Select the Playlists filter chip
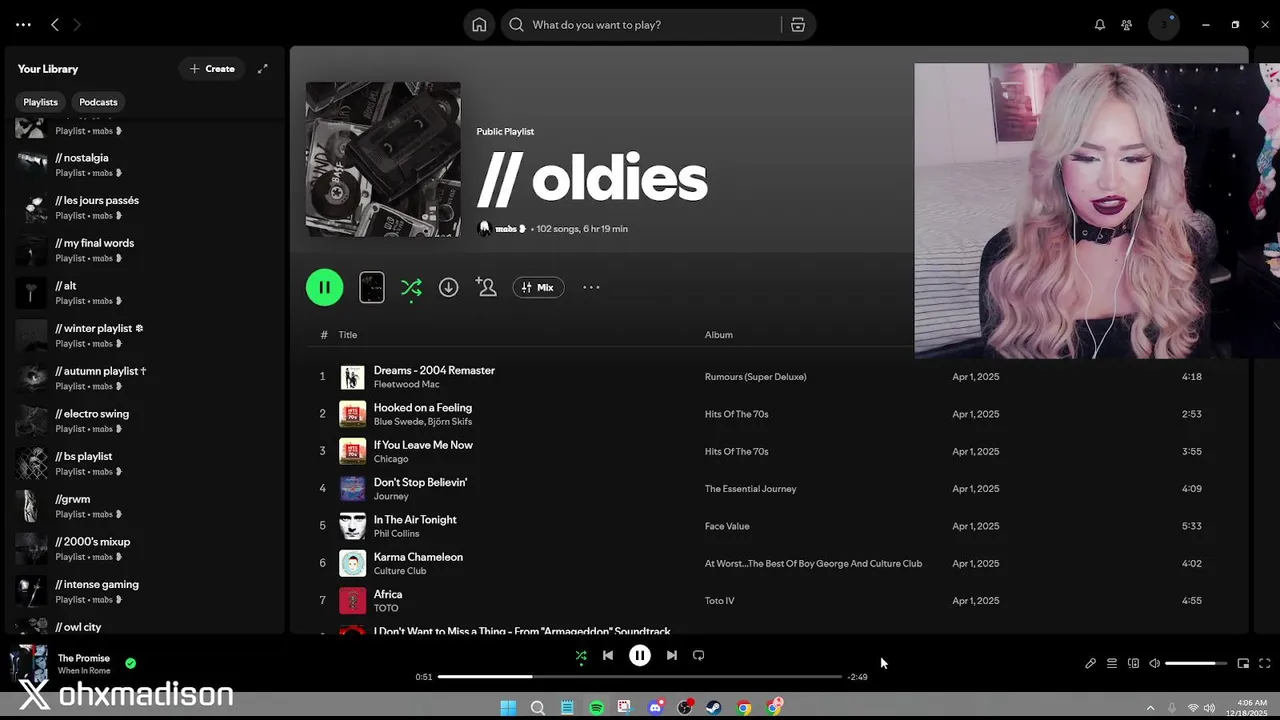Screen dimensions: 1280x720 [41, 102]
